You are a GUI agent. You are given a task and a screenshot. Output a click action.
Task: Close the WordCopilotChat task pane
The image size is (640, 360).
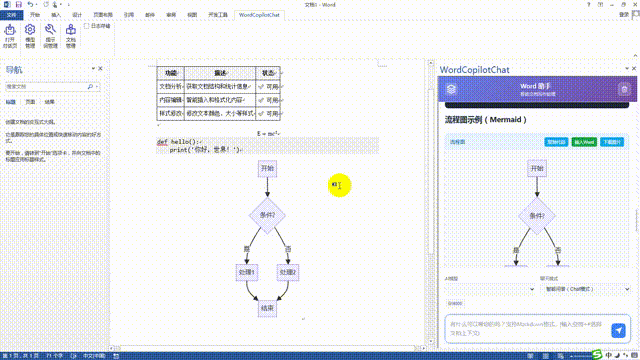coord(634,69)
